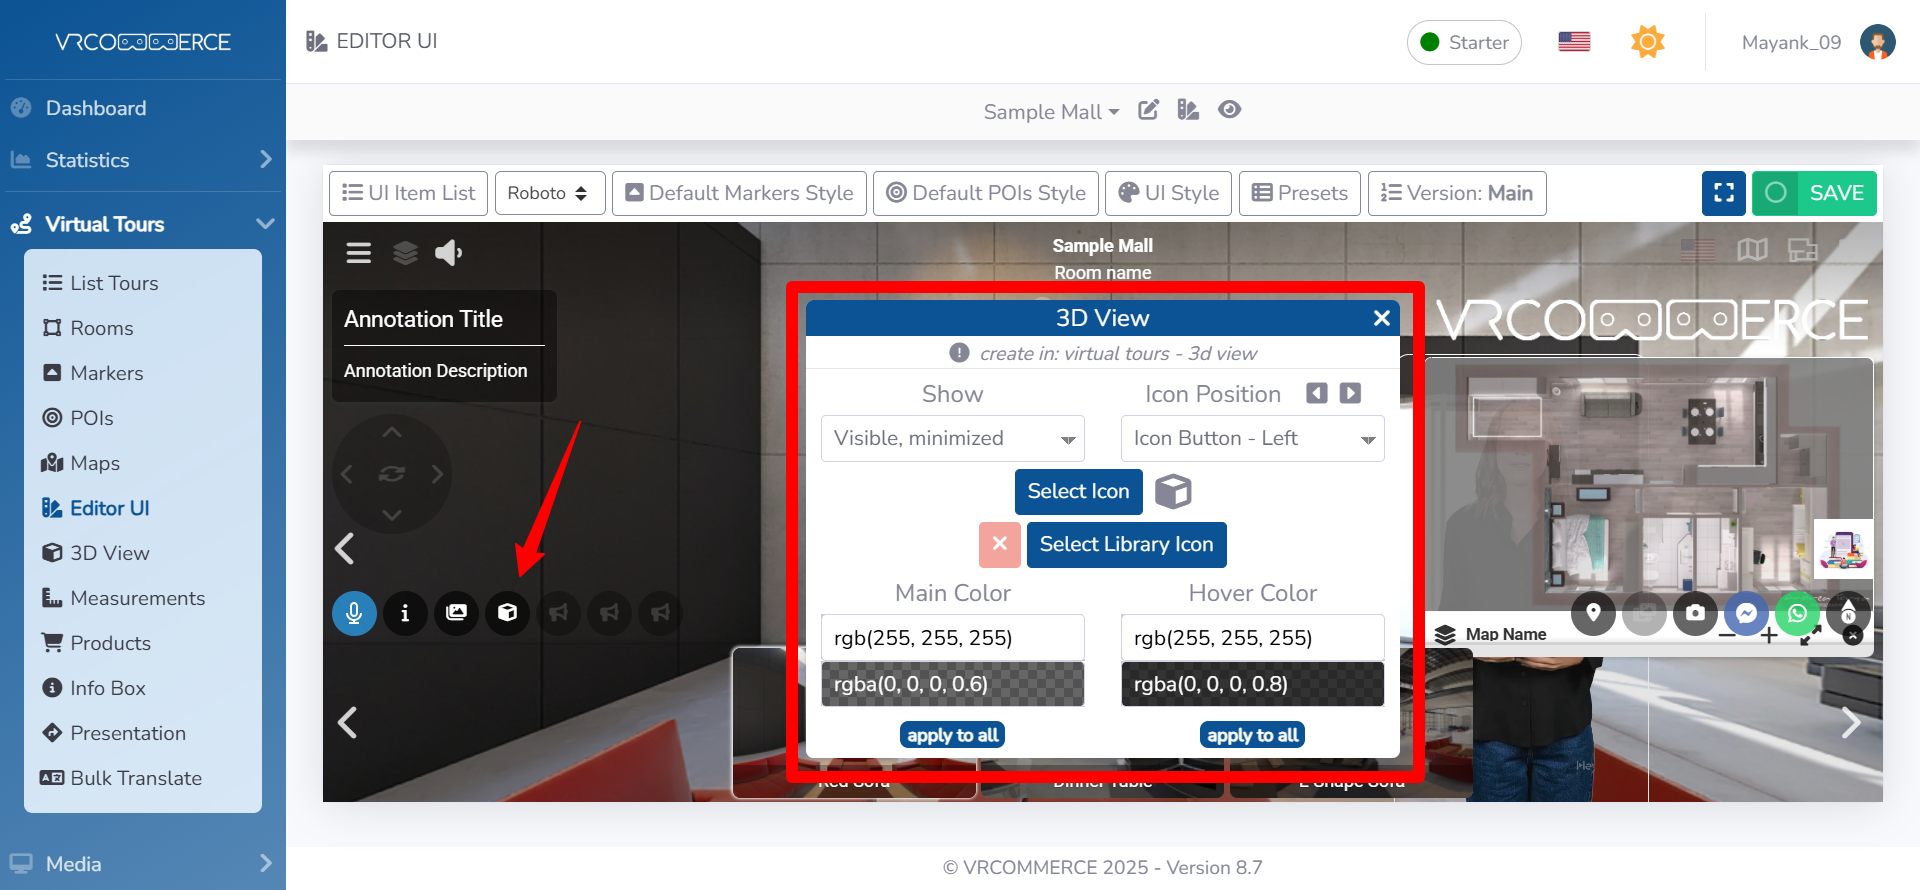This screenshot has width=1920, height=890.
Task: Open the UI Style tab
Action: [x=1168, y=193]
